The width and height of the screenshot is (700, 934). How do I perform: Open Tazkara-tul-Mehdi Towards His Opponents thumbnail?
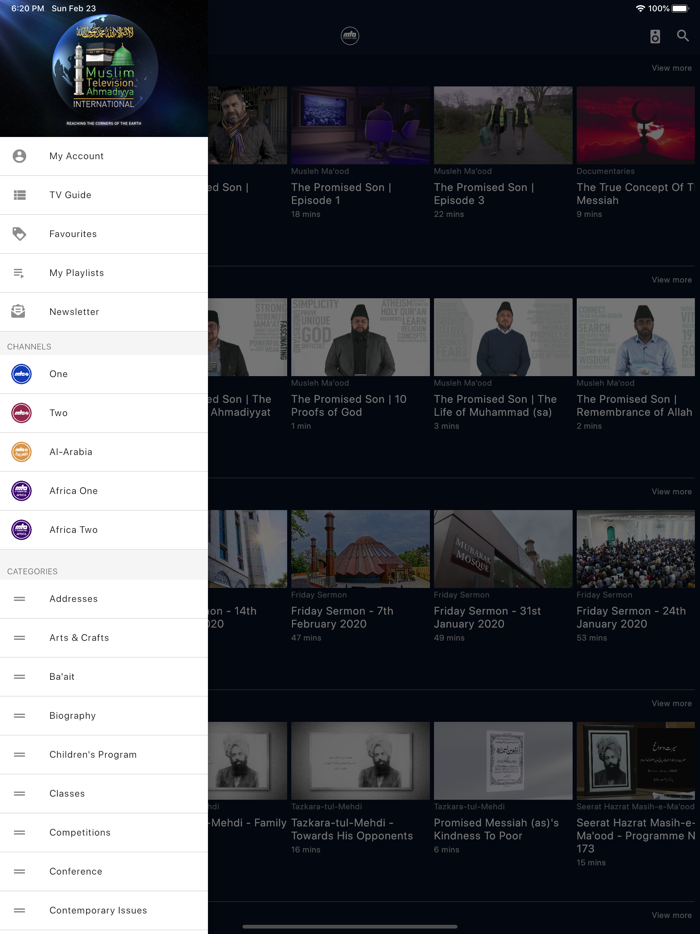360,761
